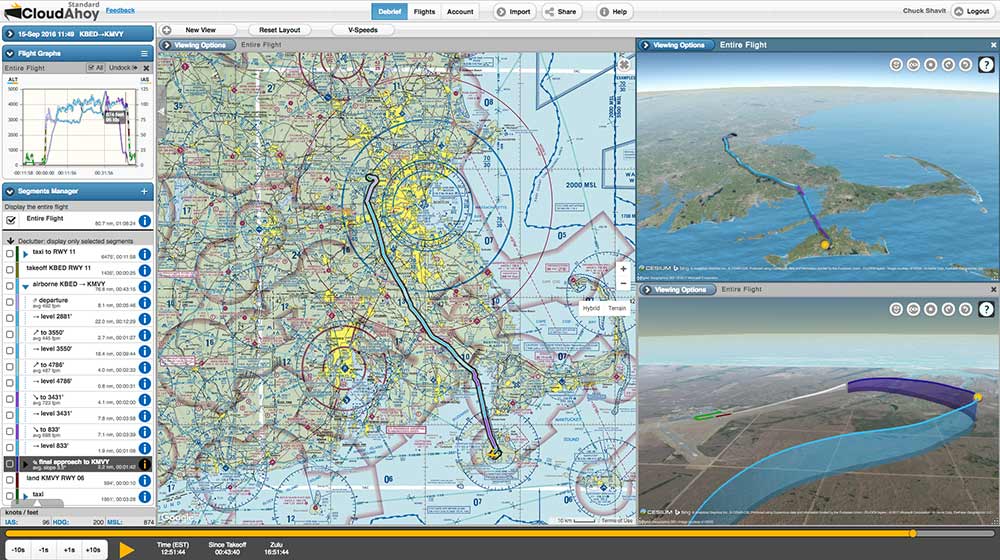
Task: Click the eye view icon in bottom 3D view
Action: point(913,309)
